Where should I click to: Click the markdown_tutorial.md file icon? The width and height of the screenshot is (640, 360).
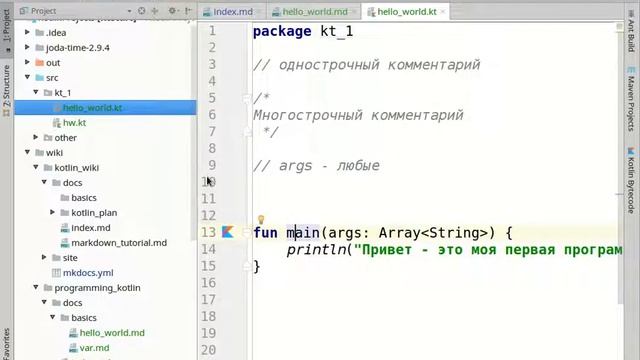tap(64, 243)
